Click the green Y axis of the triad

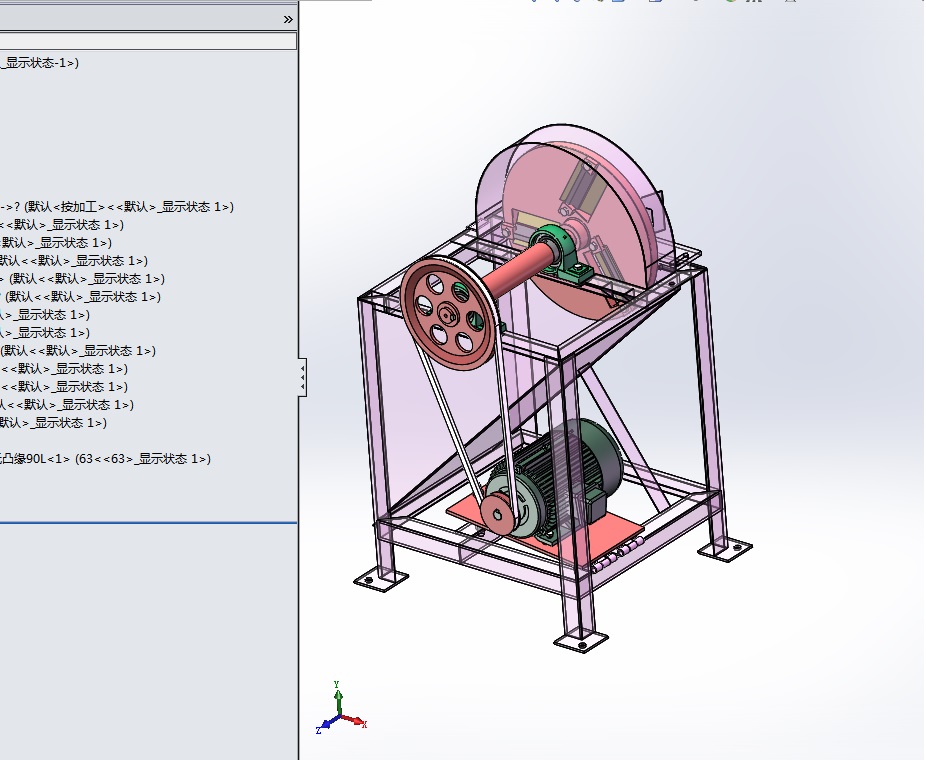click(x=337, y=698)
